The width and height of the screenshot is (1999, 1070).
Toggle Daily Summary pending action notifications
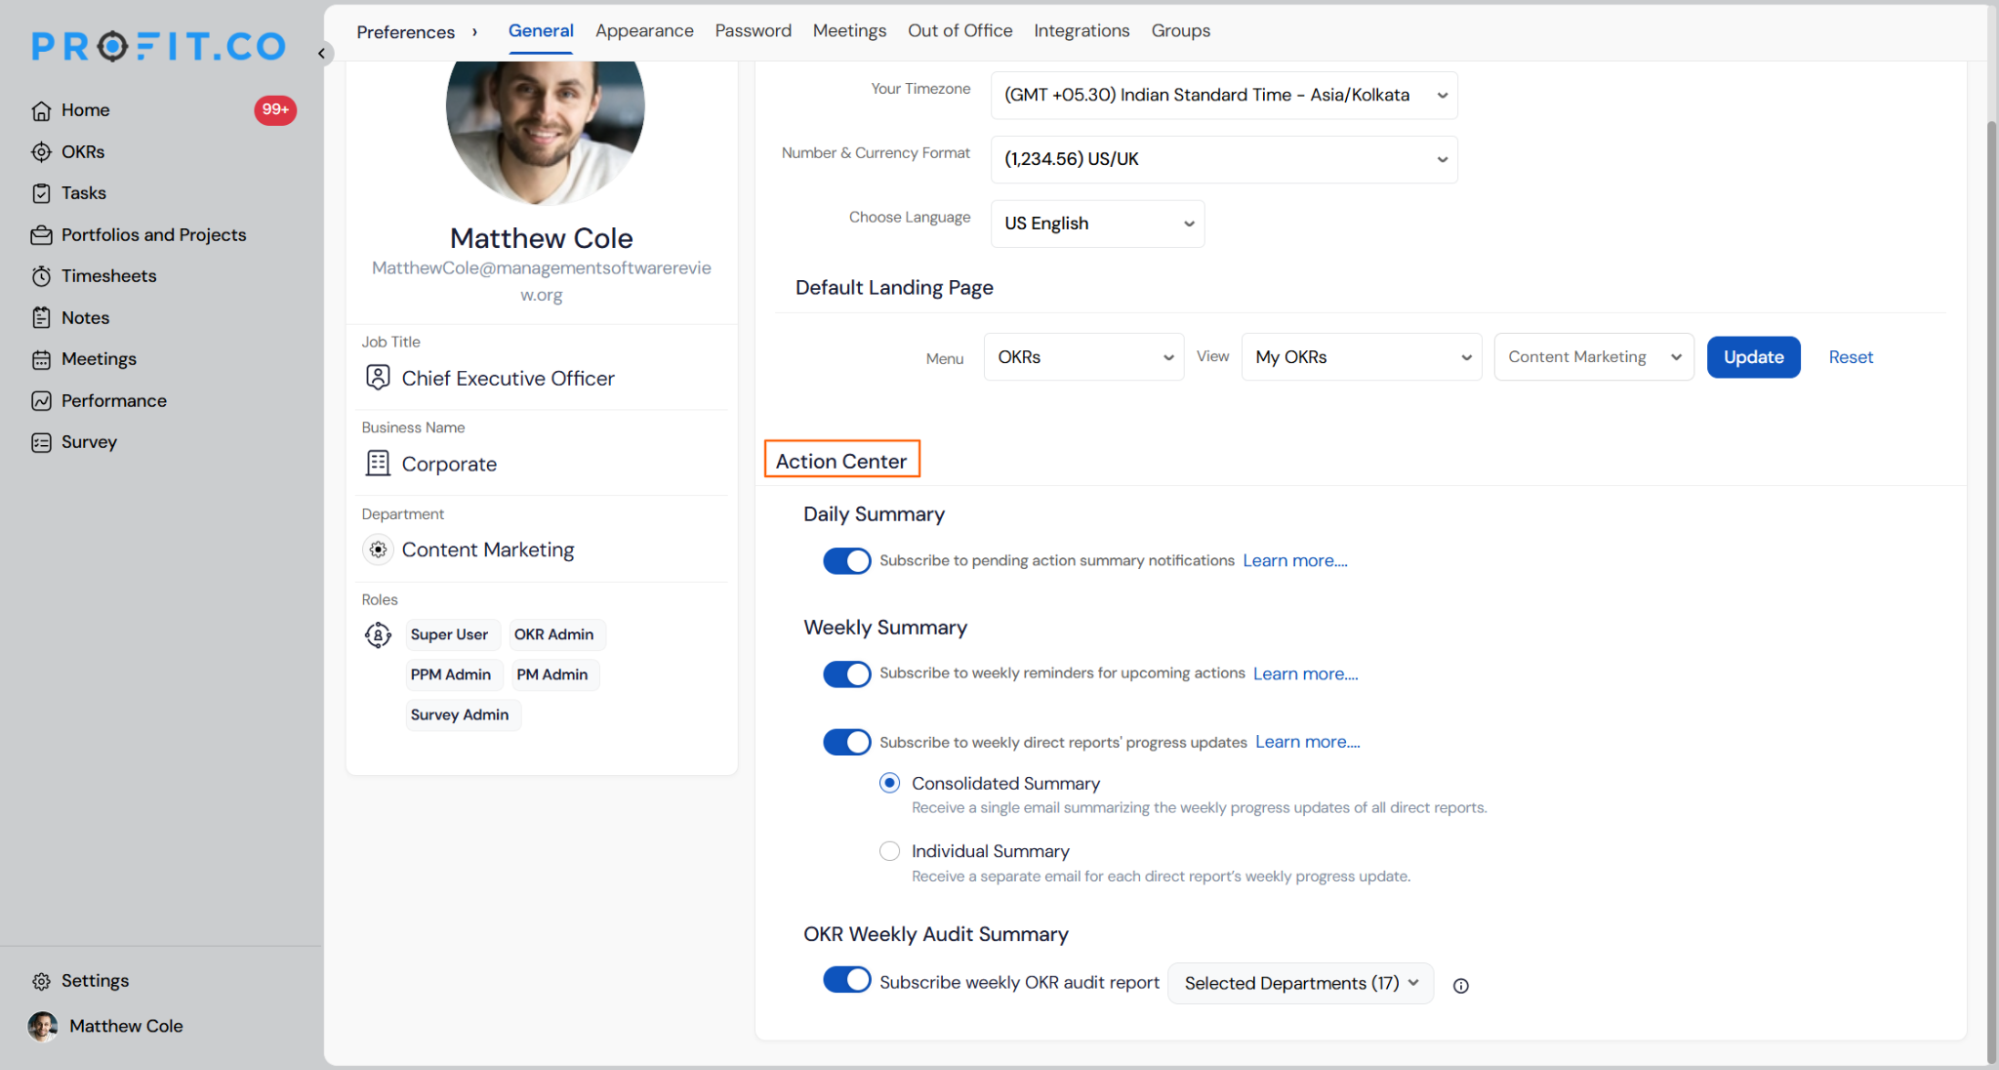pos(846,561)
